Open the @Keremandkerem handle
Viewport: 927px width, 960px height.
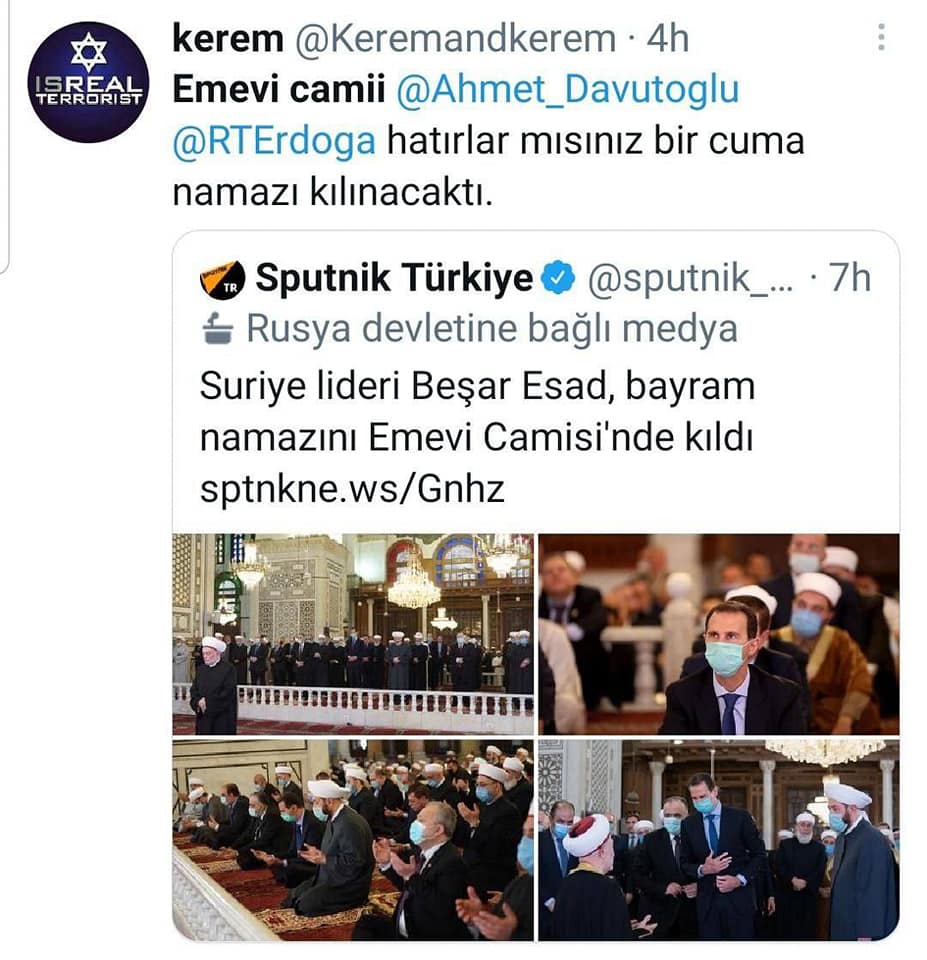tap(455, 39)
